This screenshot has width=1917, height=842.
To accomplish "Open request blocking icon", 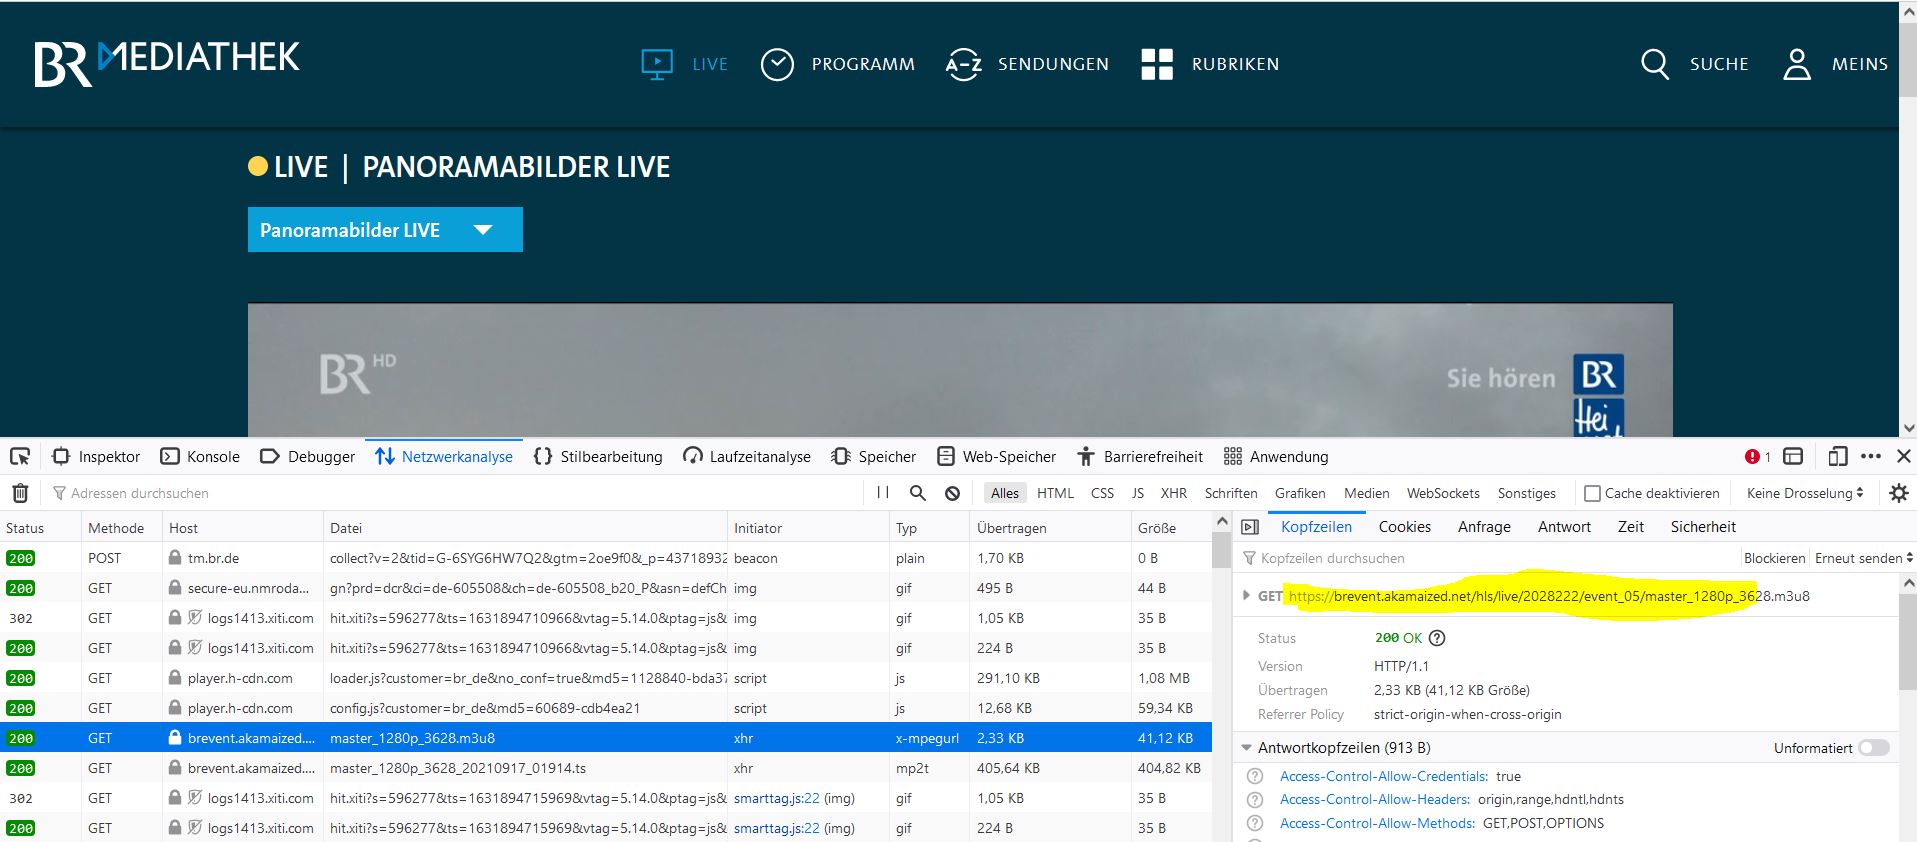I will click(x=952, y=493).
